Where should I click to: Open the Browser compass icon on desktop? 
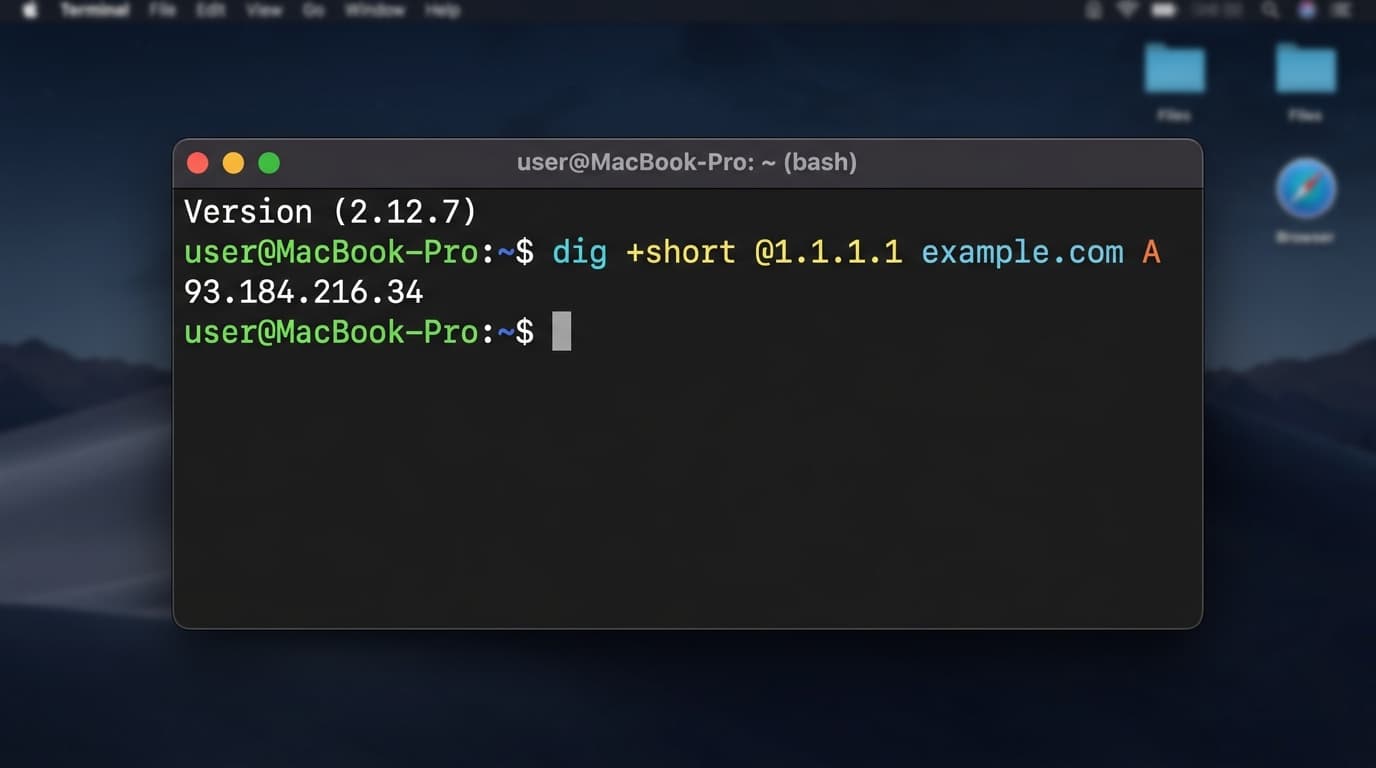(x=1305, y=190)
